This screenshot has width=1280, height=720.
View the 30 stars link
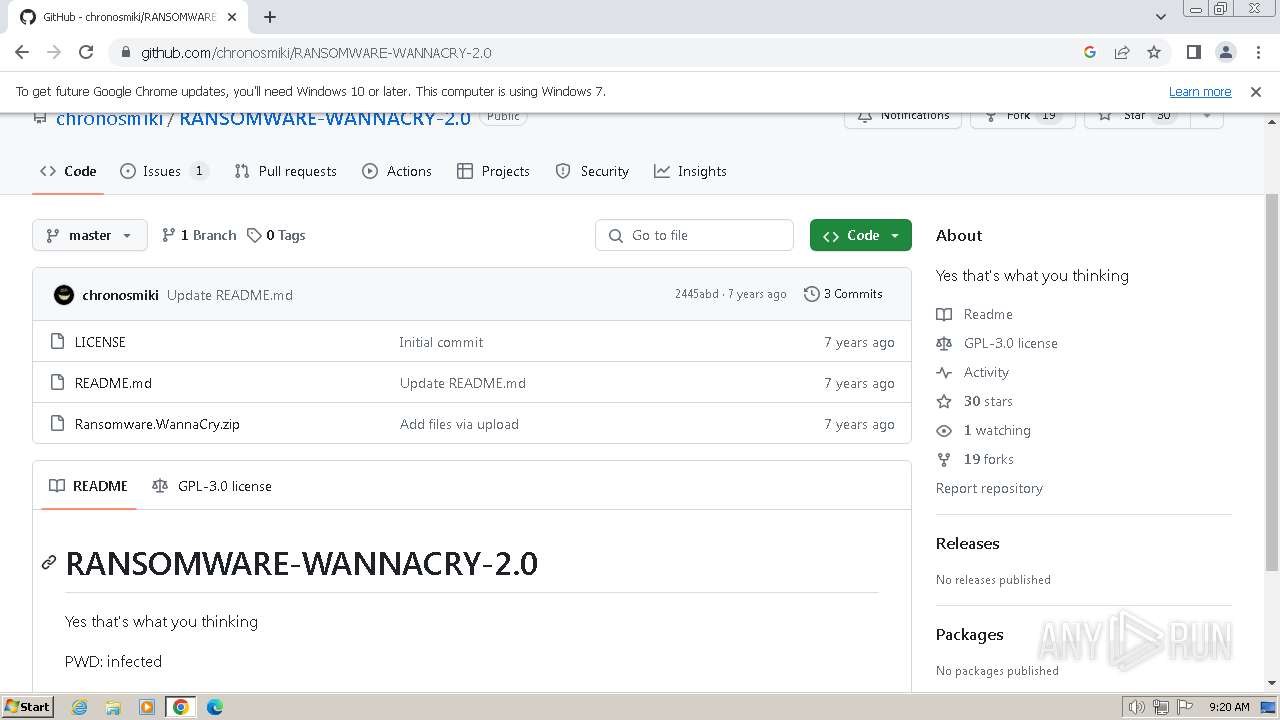[x=975, y=401]
